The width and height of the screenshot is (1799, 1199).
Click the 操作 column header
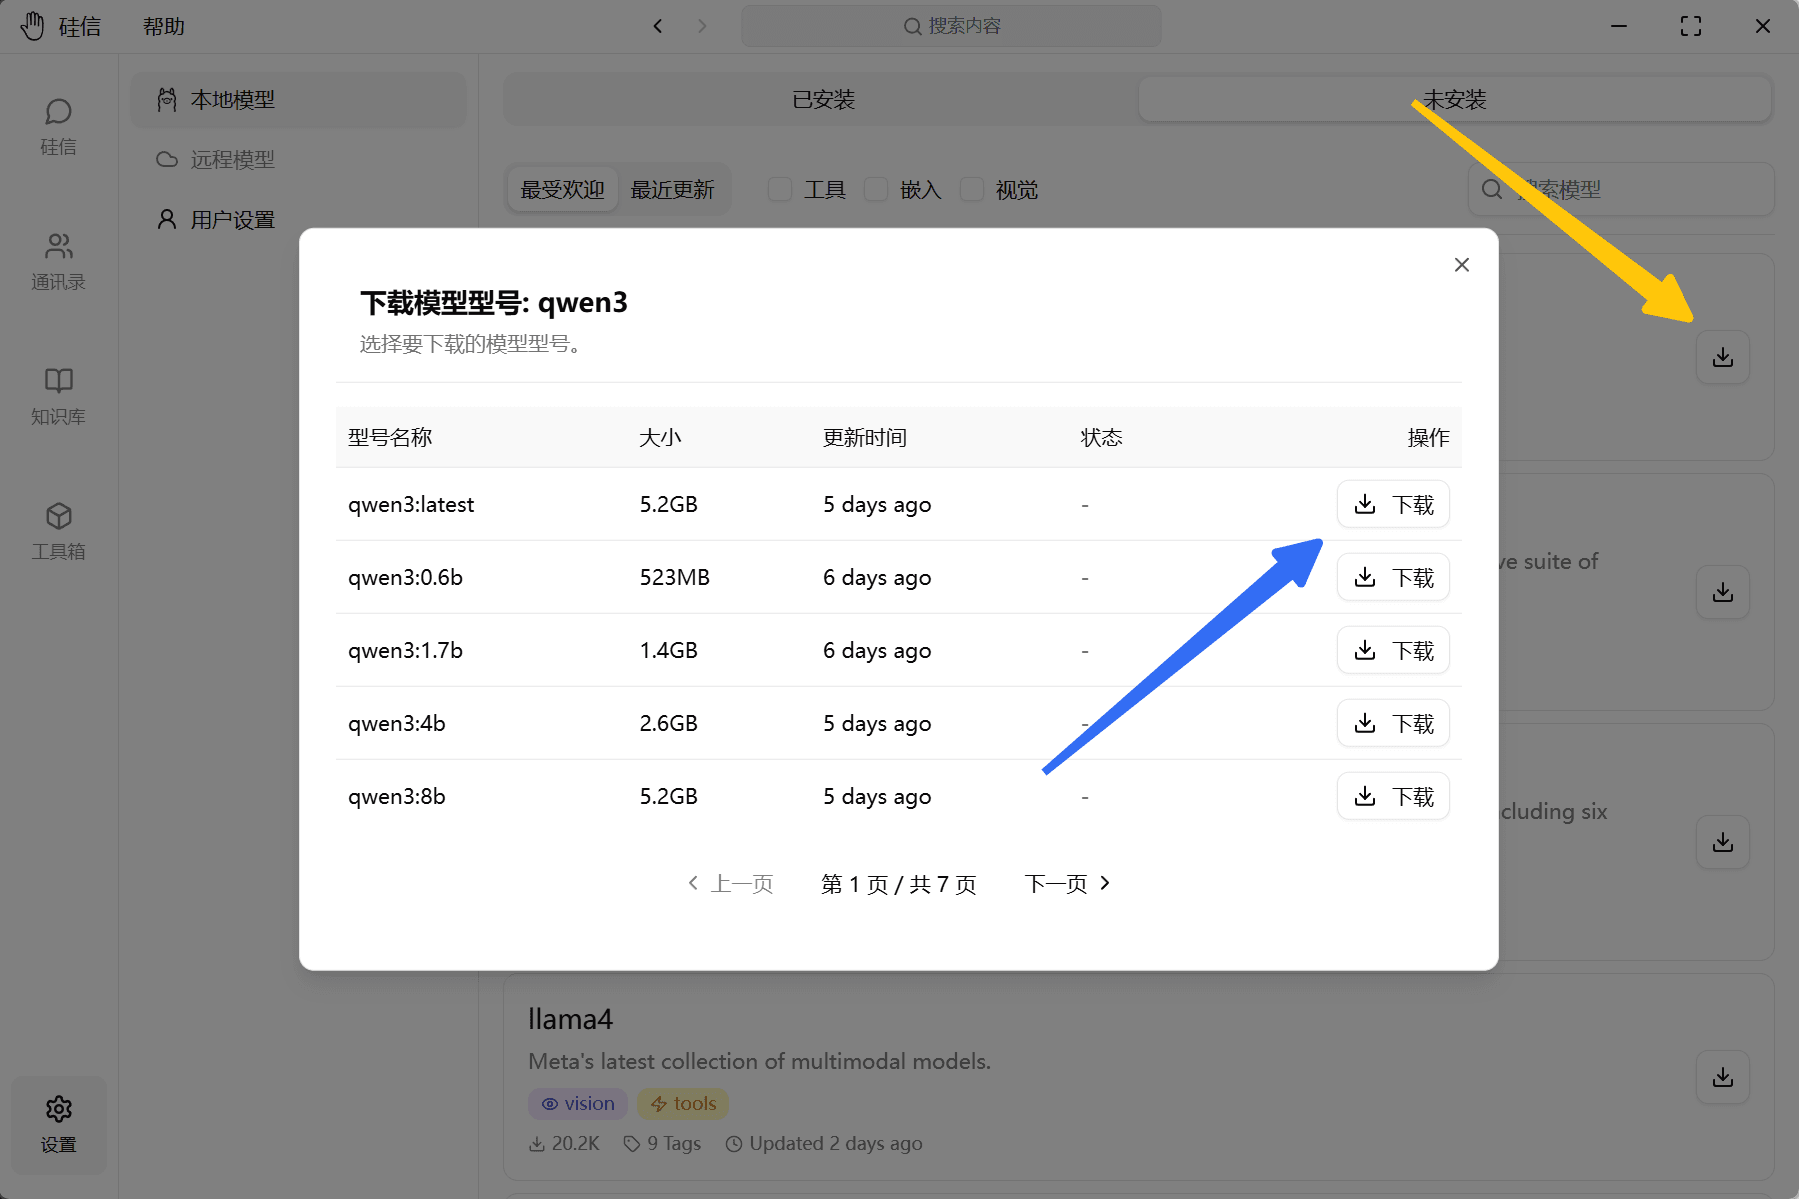(1428, 437)
